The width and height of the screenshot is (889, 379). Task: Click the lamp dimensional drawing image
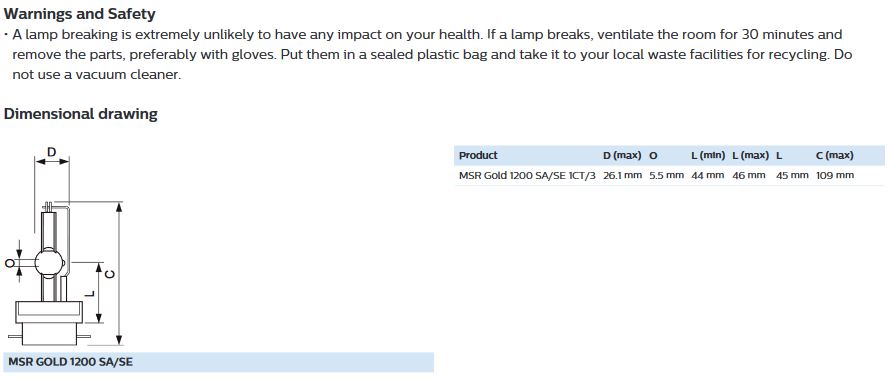pyautogui.click(x=64, y=246)
